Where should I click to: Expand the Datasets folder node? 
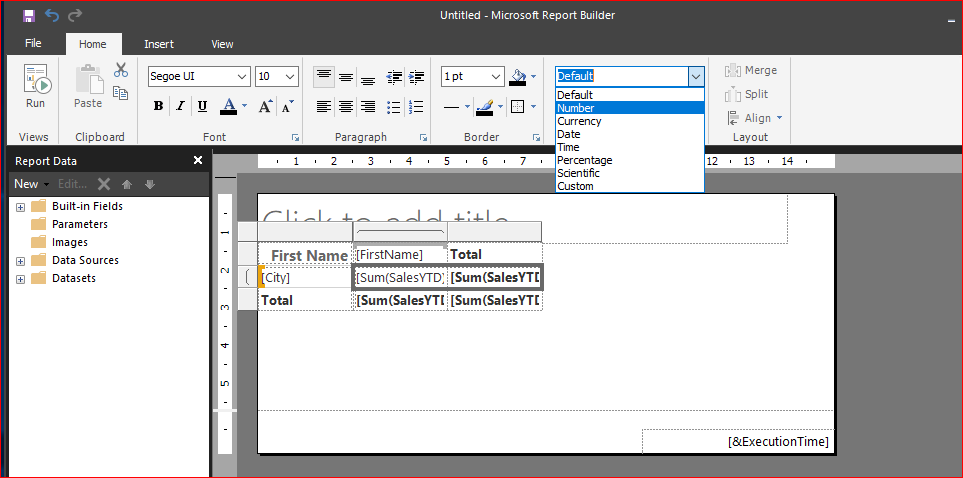click(20, 278)
